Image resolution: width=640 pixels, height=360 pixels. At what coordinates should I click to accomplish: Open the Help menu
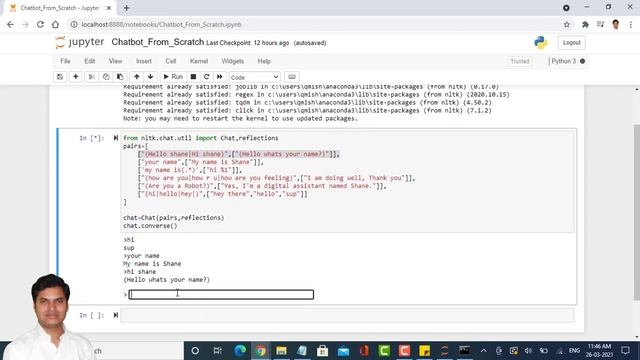click(264, 61)
